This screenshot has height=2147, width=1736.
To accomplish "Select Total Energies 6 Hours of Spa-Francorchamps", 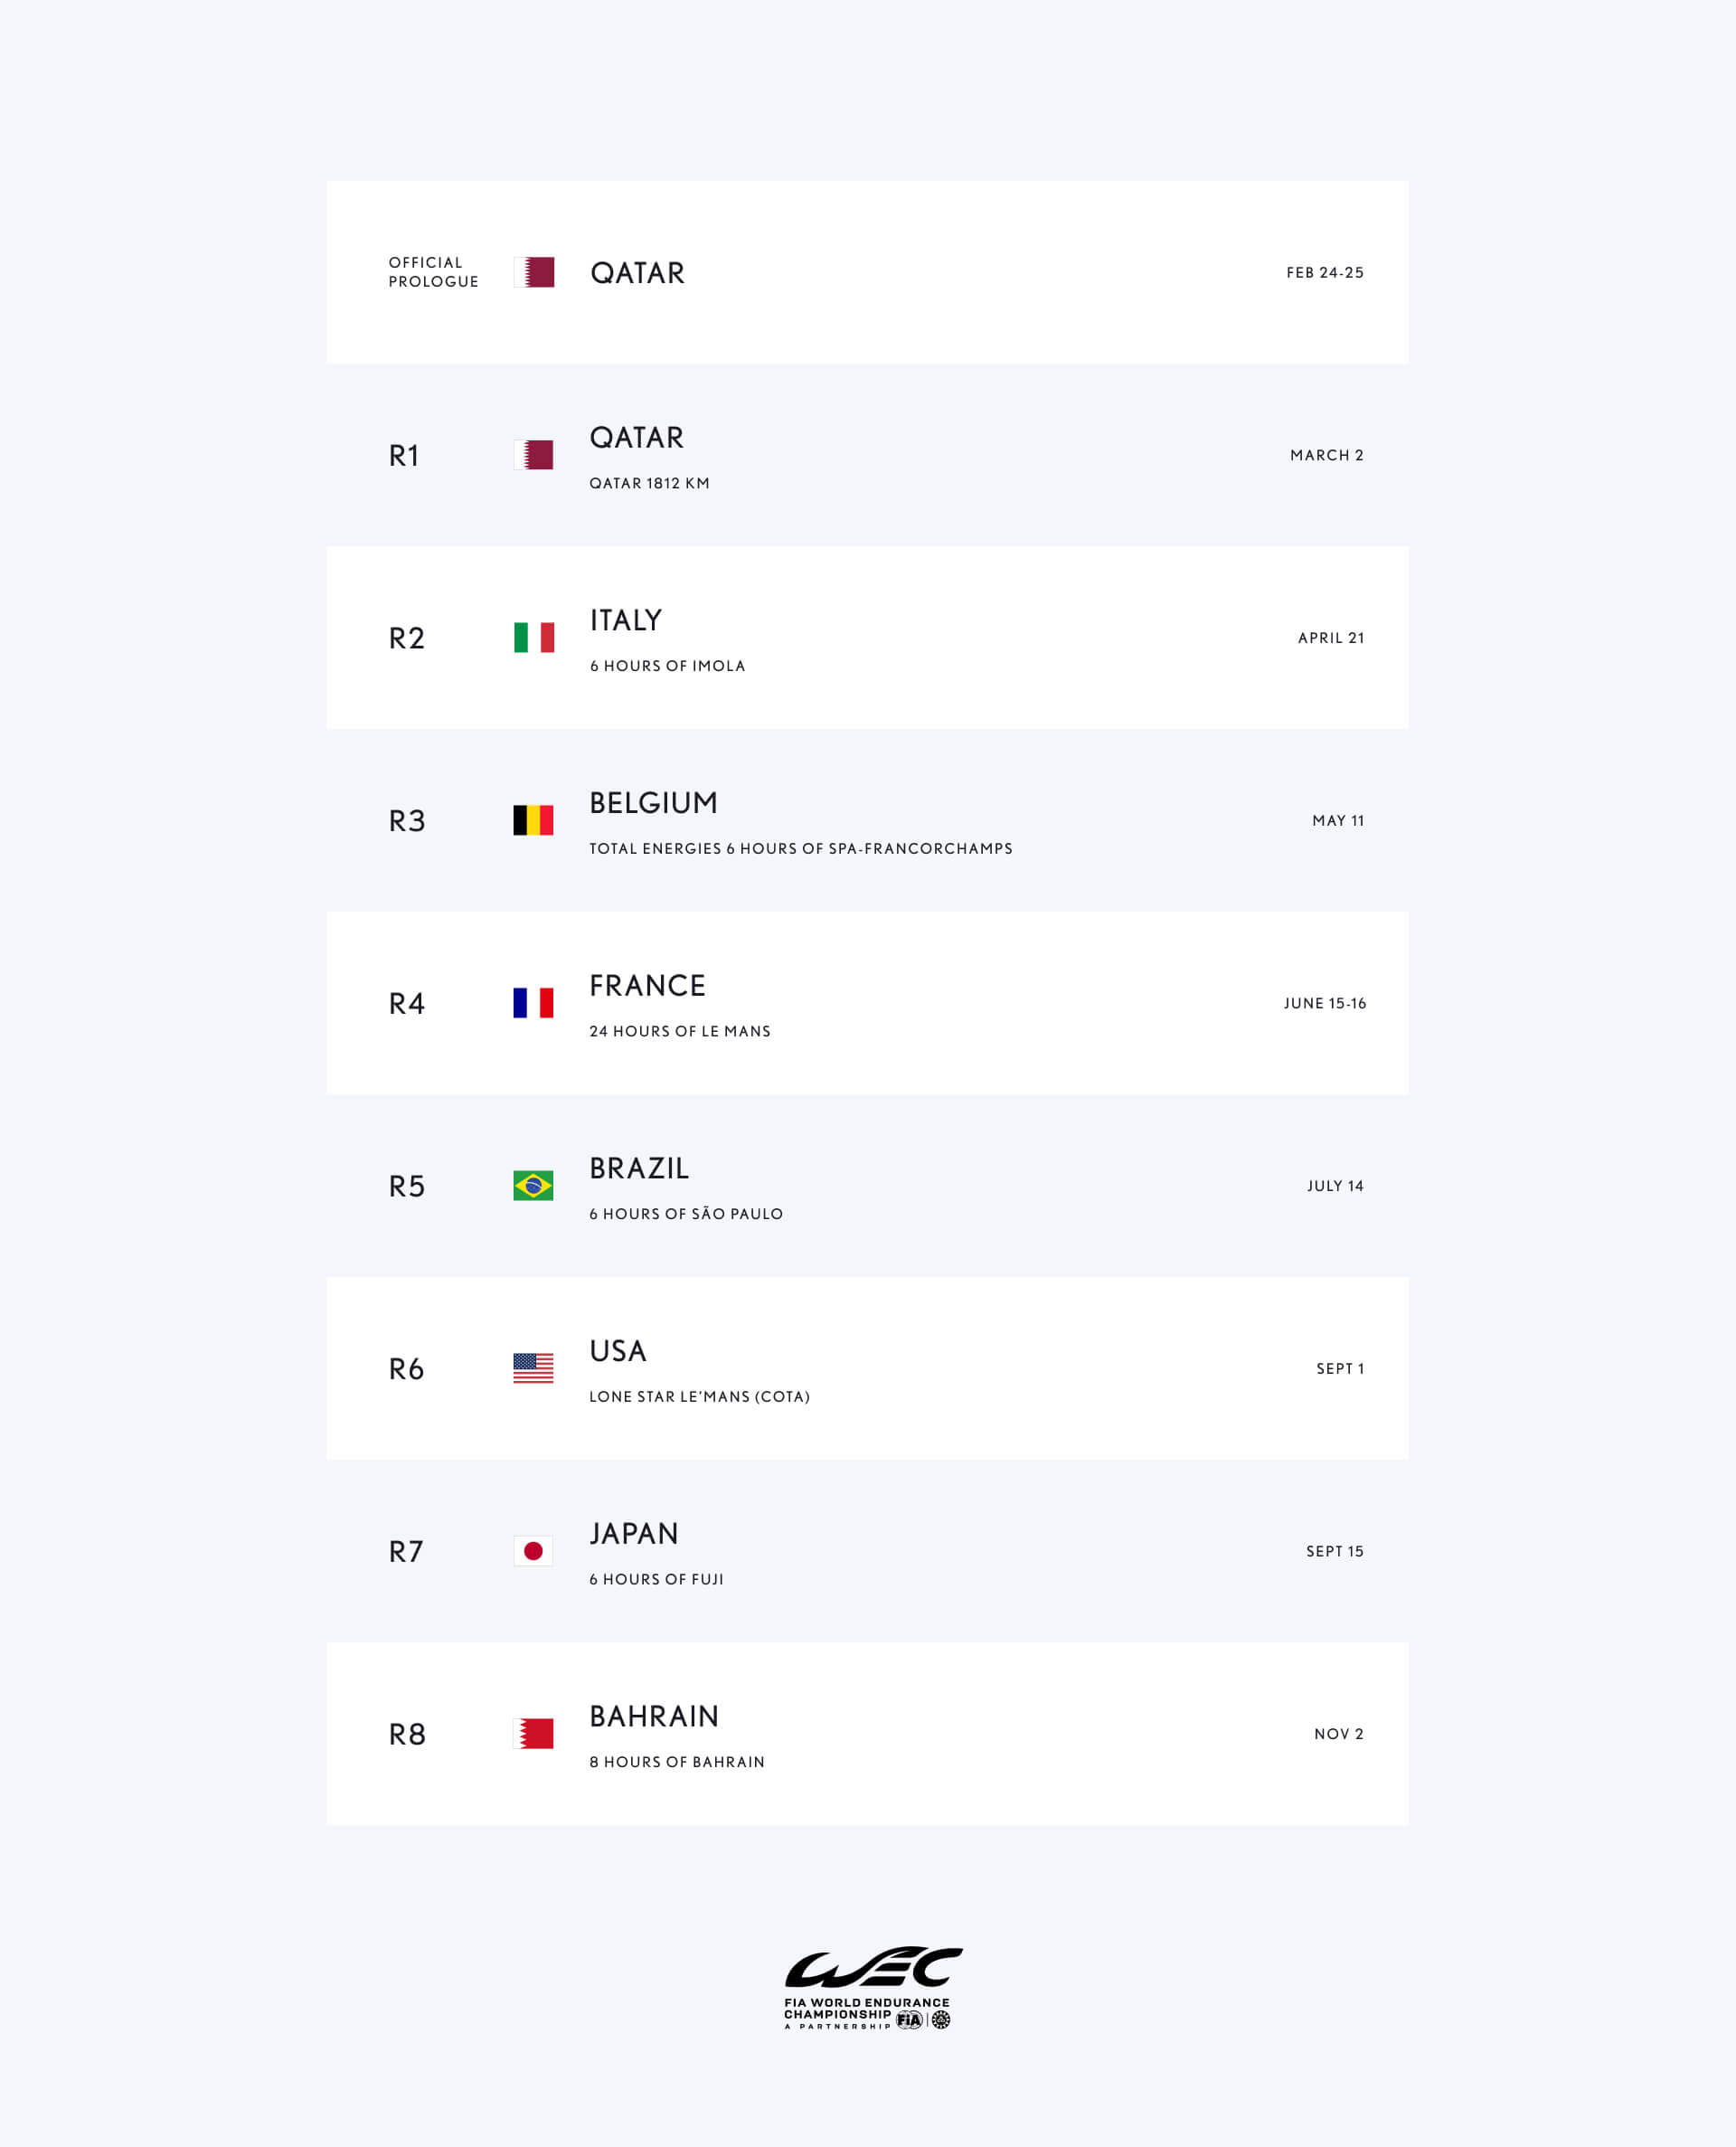I will tap(801, 848).
